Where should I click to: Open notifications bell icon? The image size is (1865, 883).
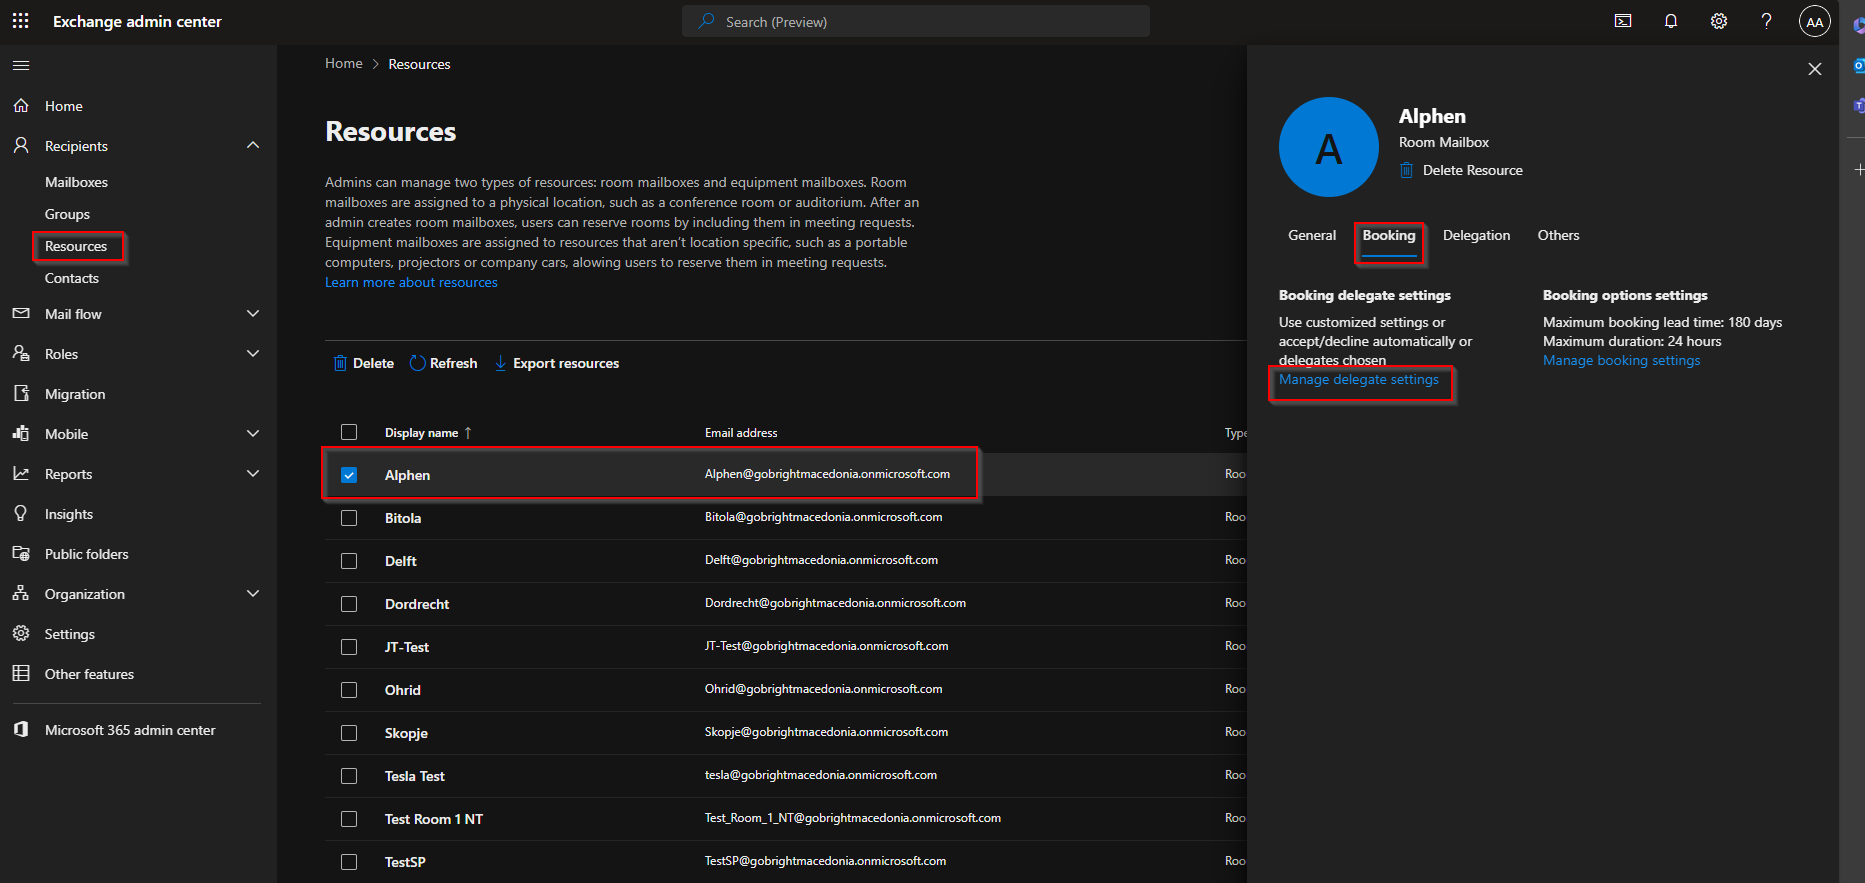click(1671, 21)
